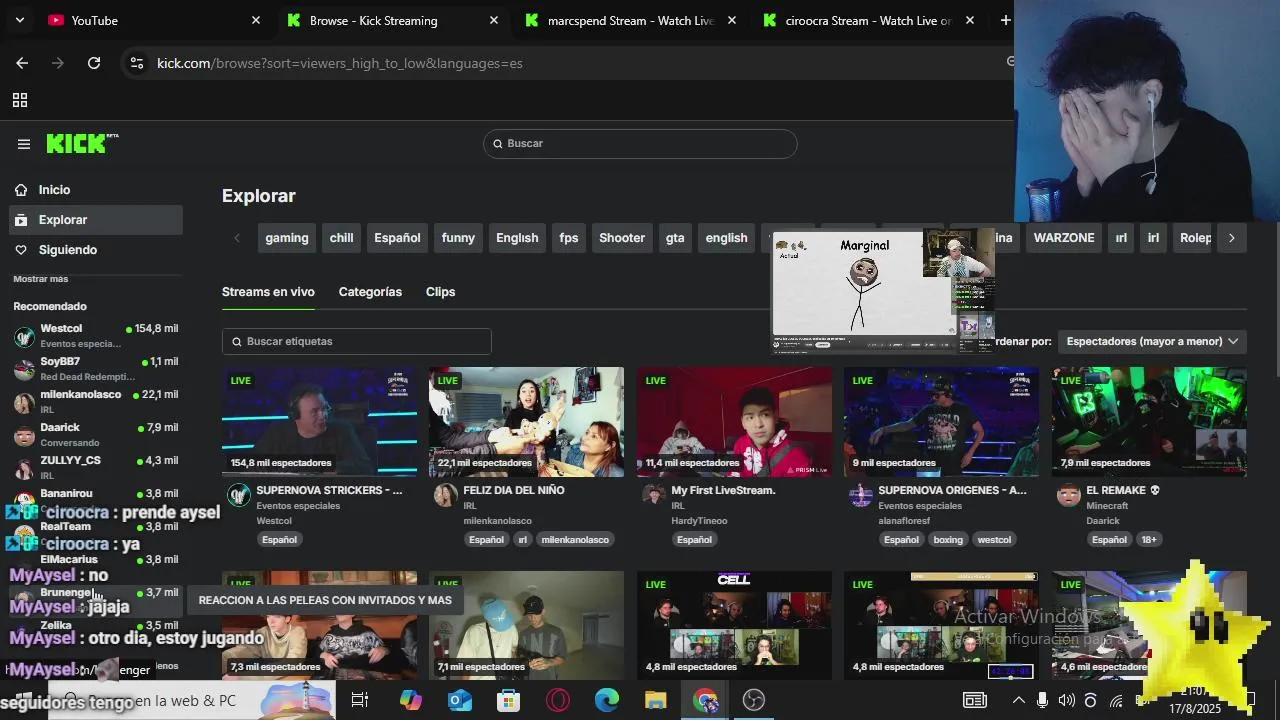The width and height of the screenshot is (1280, 720).
Task: Click browser back arrow
Action: point(22,63)
